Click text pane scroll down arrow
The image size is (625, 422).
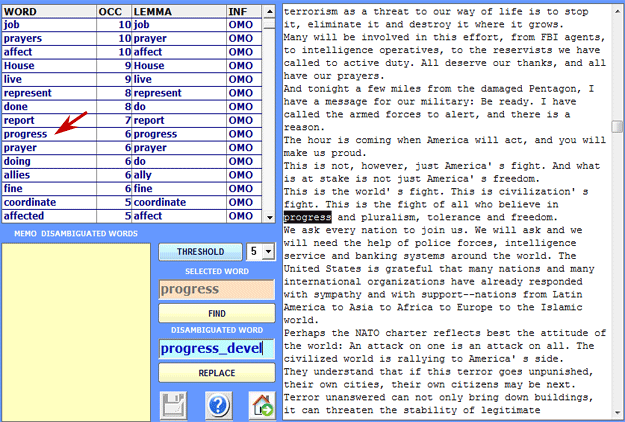click(x=617, y=412)
